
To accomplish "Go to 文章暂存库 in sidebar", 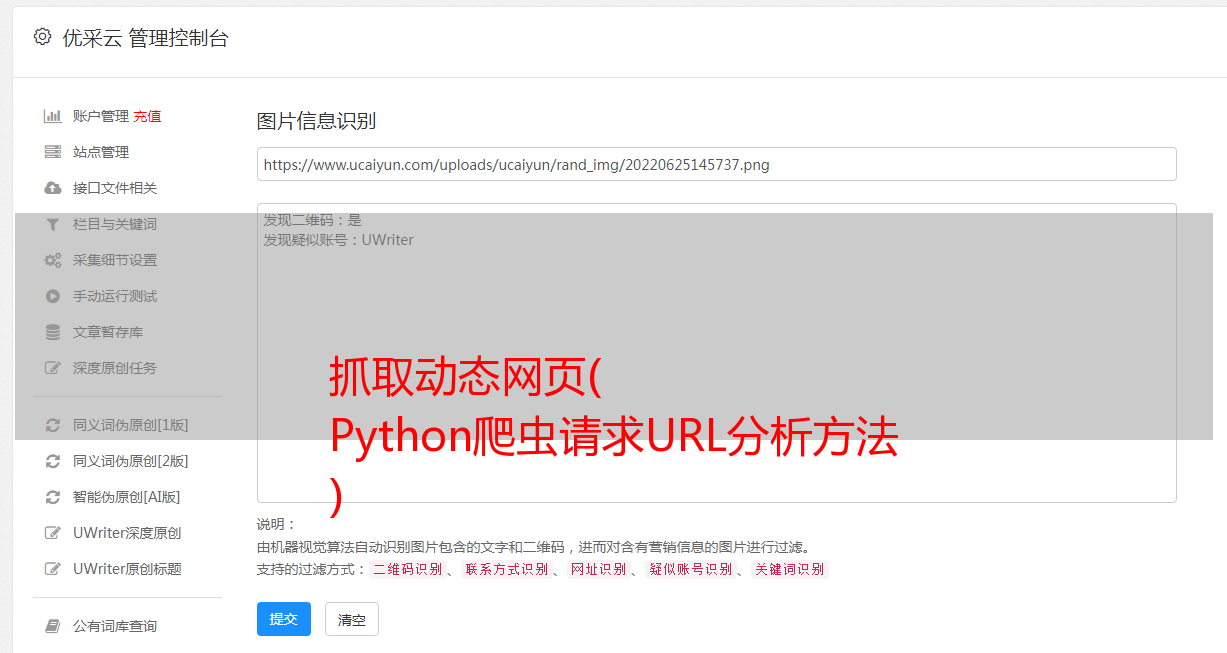I will [x=108, y=332].
